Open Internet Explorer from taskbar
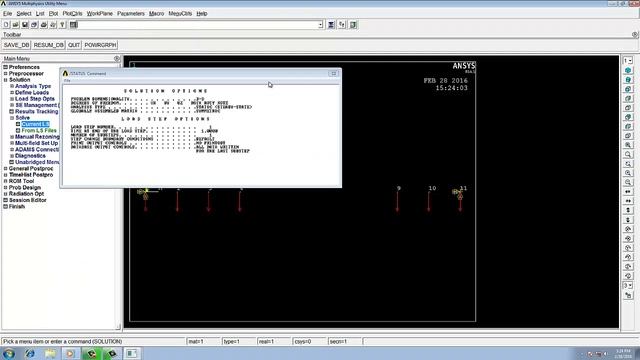 (30, 353)
